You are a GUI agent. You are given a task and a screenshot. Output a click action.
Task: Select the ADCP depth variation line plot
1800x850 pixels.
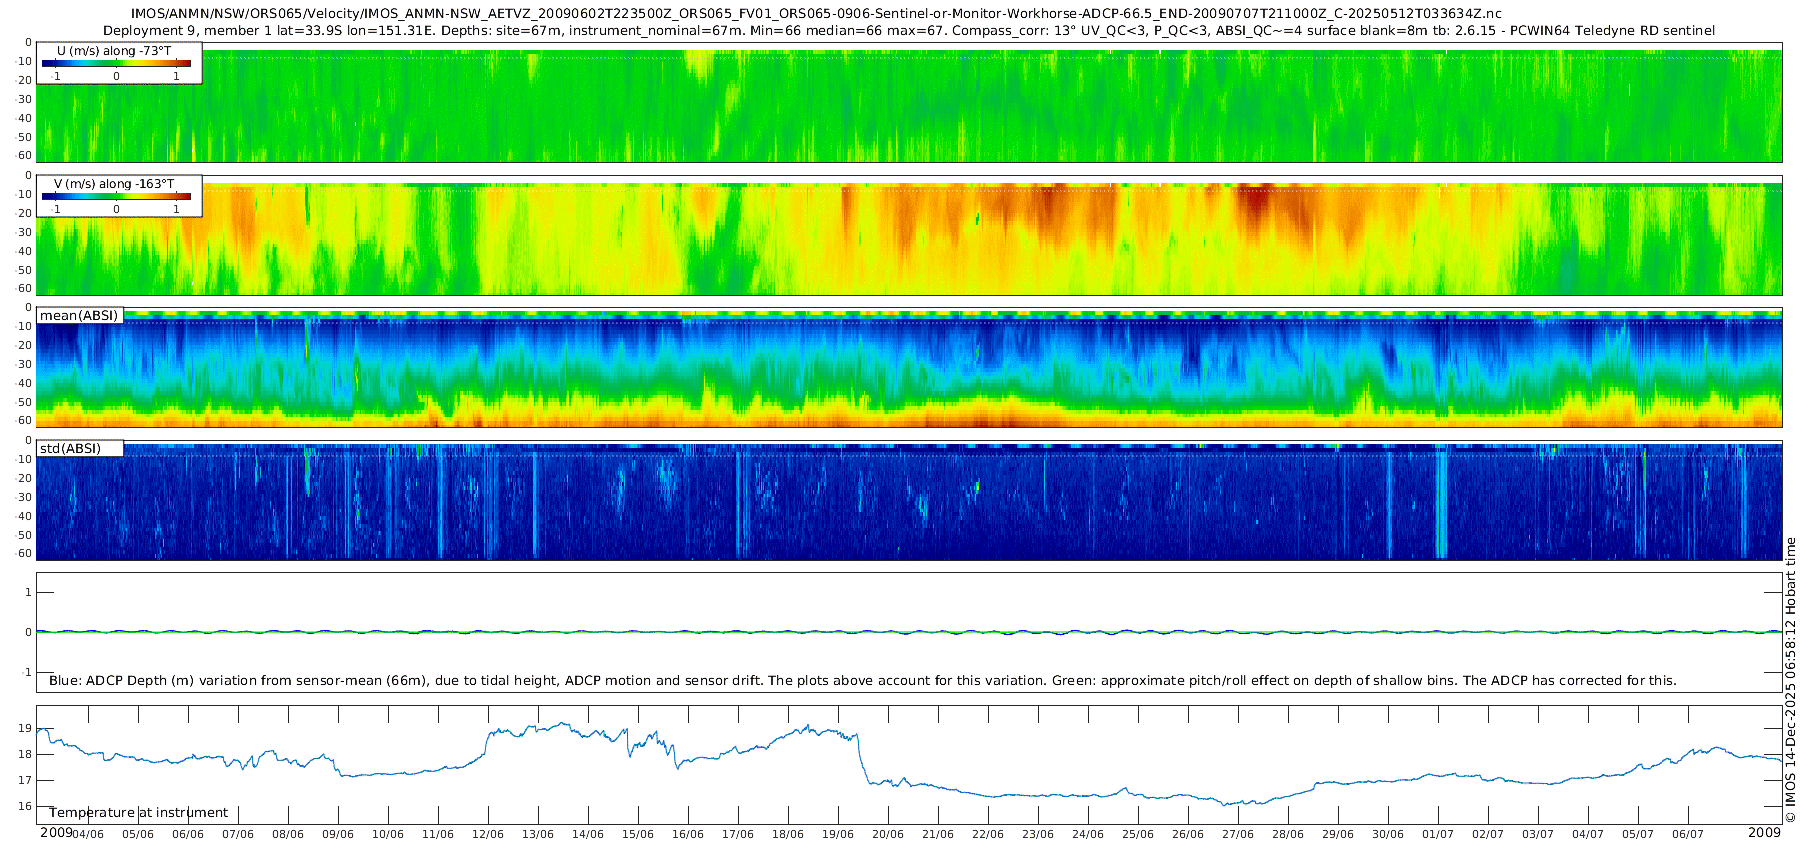pos(909,632)
